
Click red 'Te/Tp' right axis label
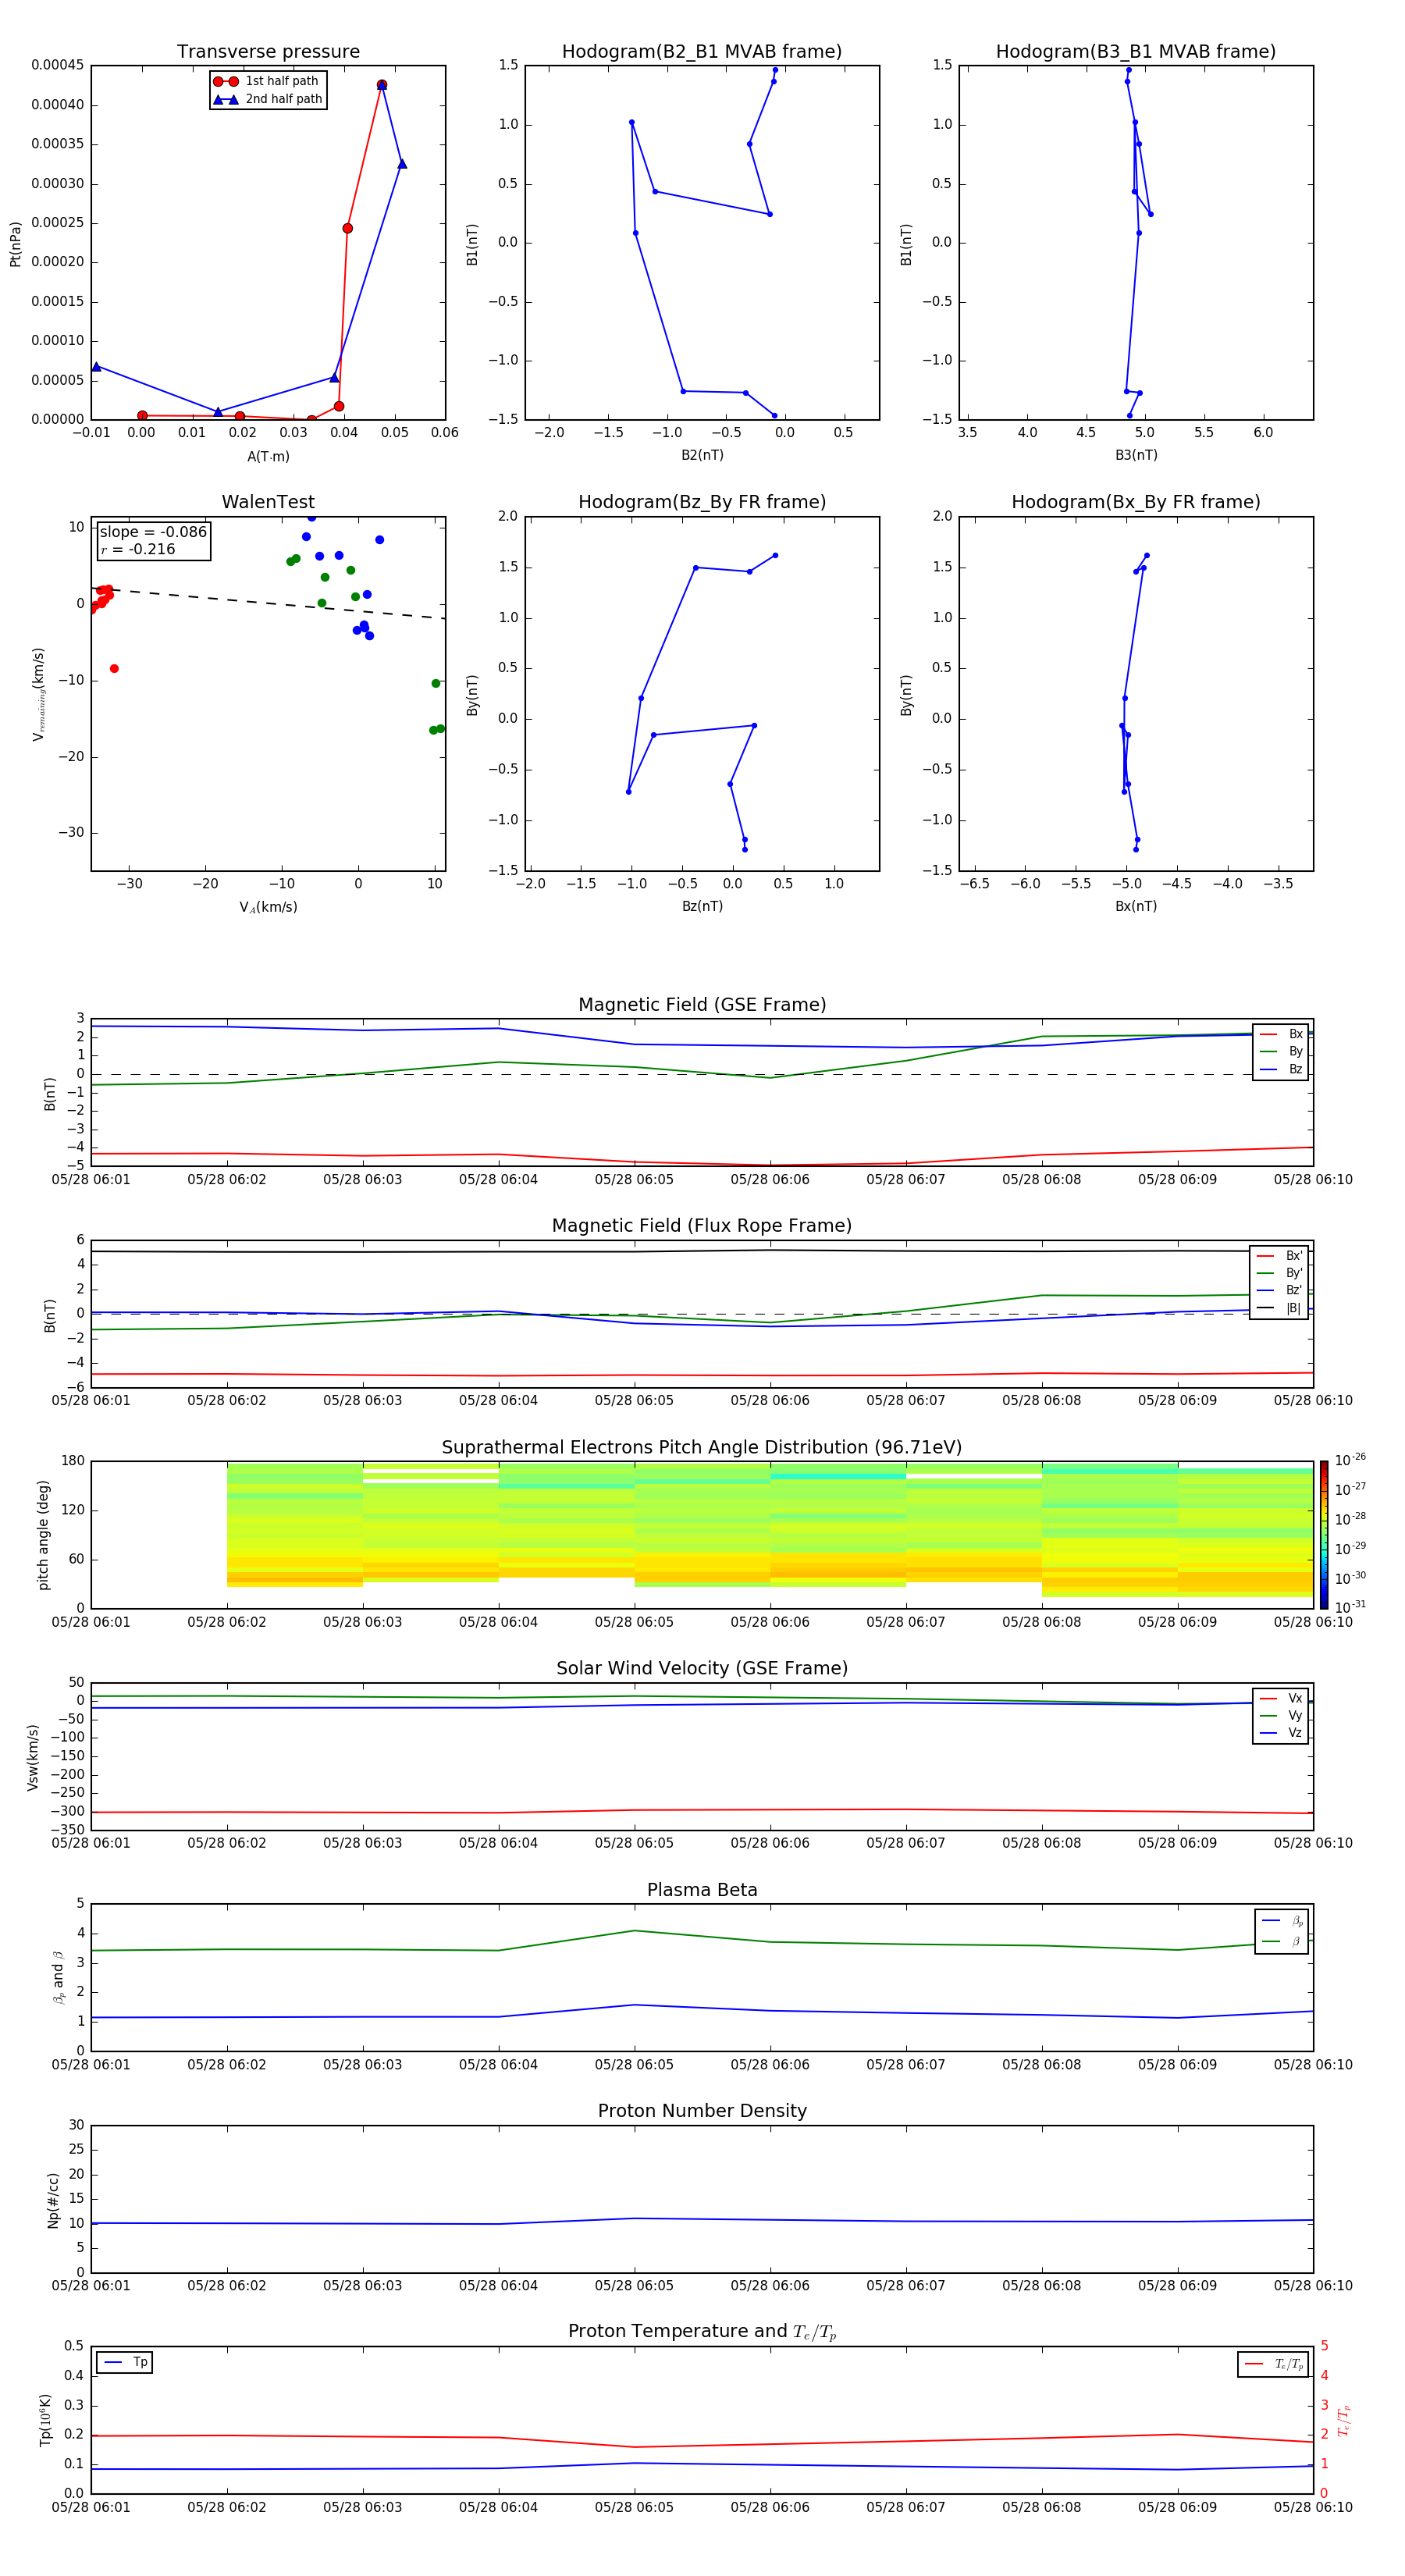point(1343,2420)
